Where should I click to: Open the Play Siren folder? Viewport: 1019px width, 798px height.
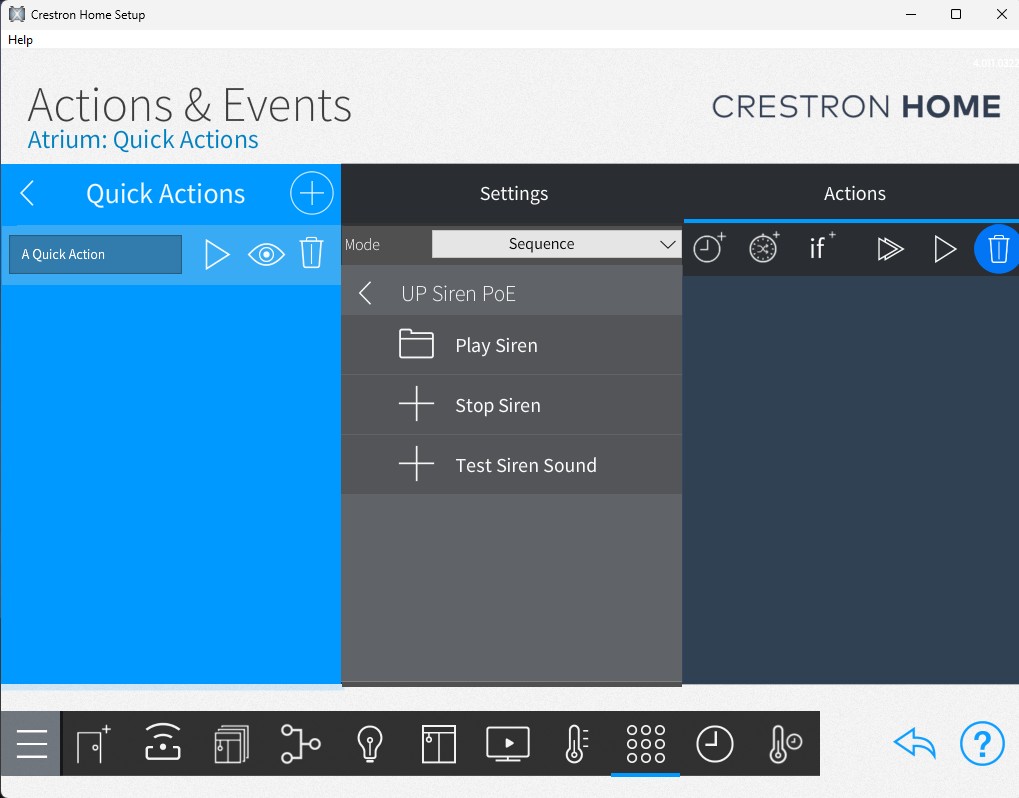click(511, 345)
